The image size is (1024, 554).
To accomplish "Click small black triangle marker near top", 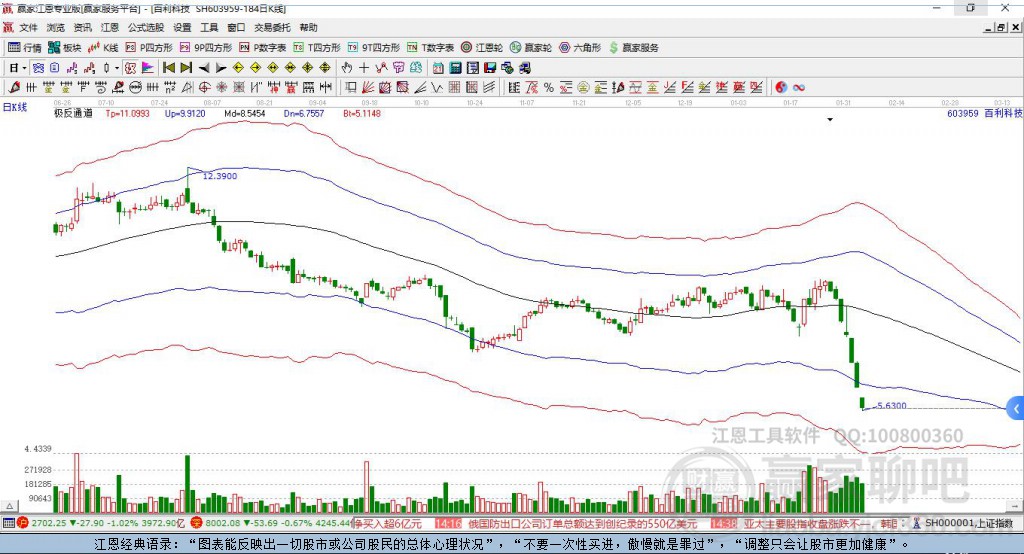I will [830, 120].
